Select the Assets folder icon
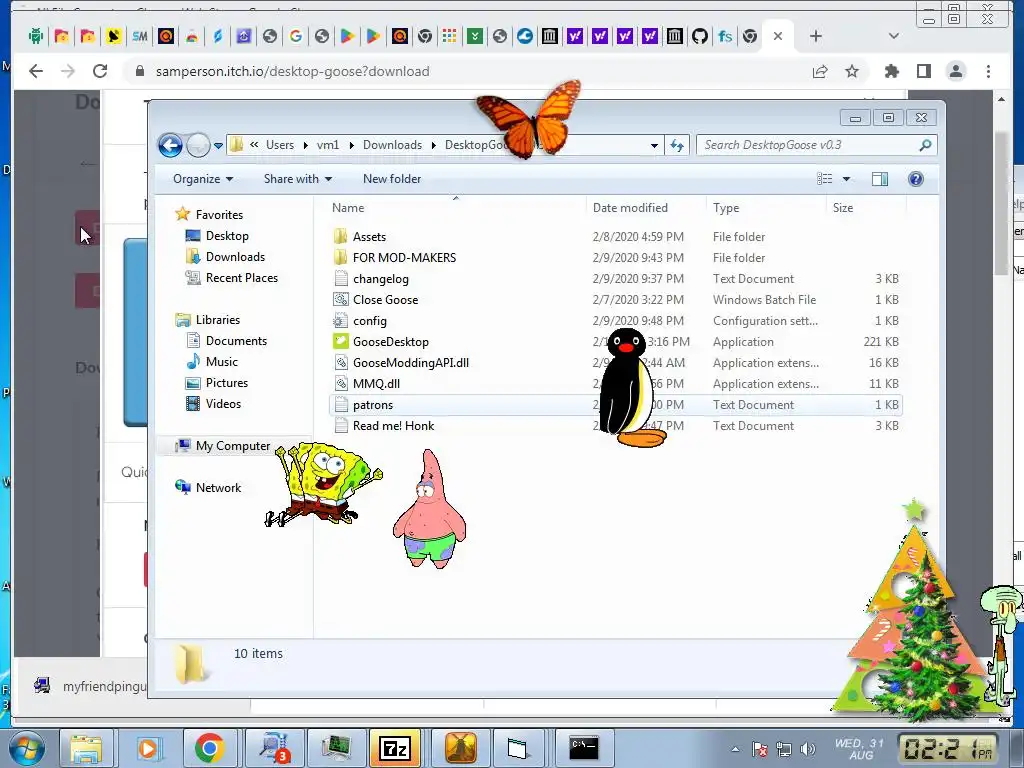This screenshot has width=1024, height=768. tap(340, 236)
